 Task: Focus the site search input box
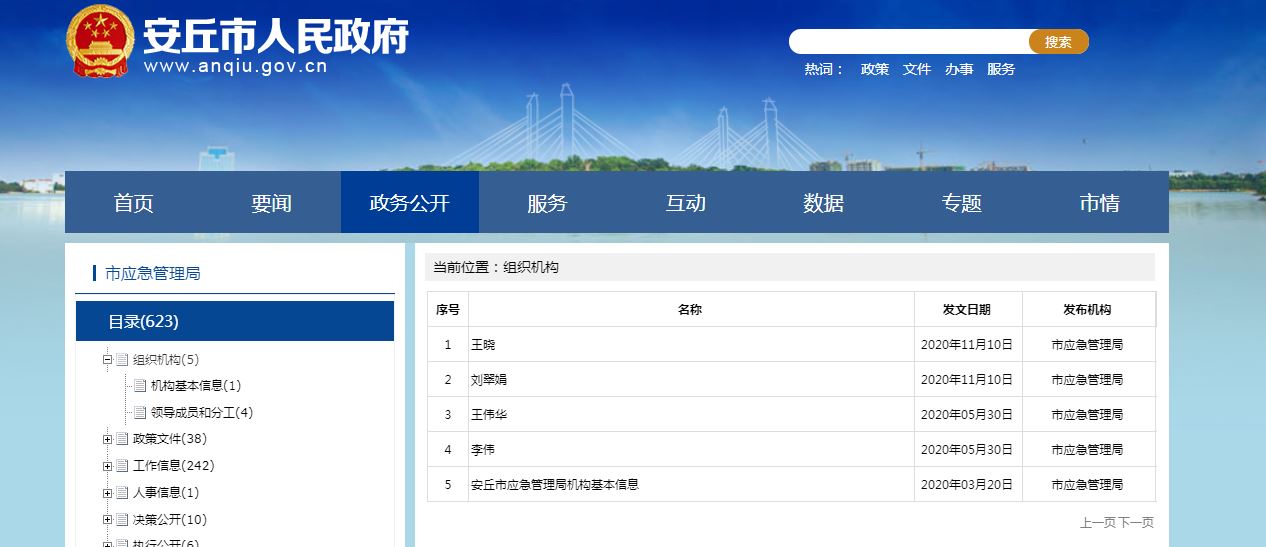pyautogui.click(x=909, y=42)
